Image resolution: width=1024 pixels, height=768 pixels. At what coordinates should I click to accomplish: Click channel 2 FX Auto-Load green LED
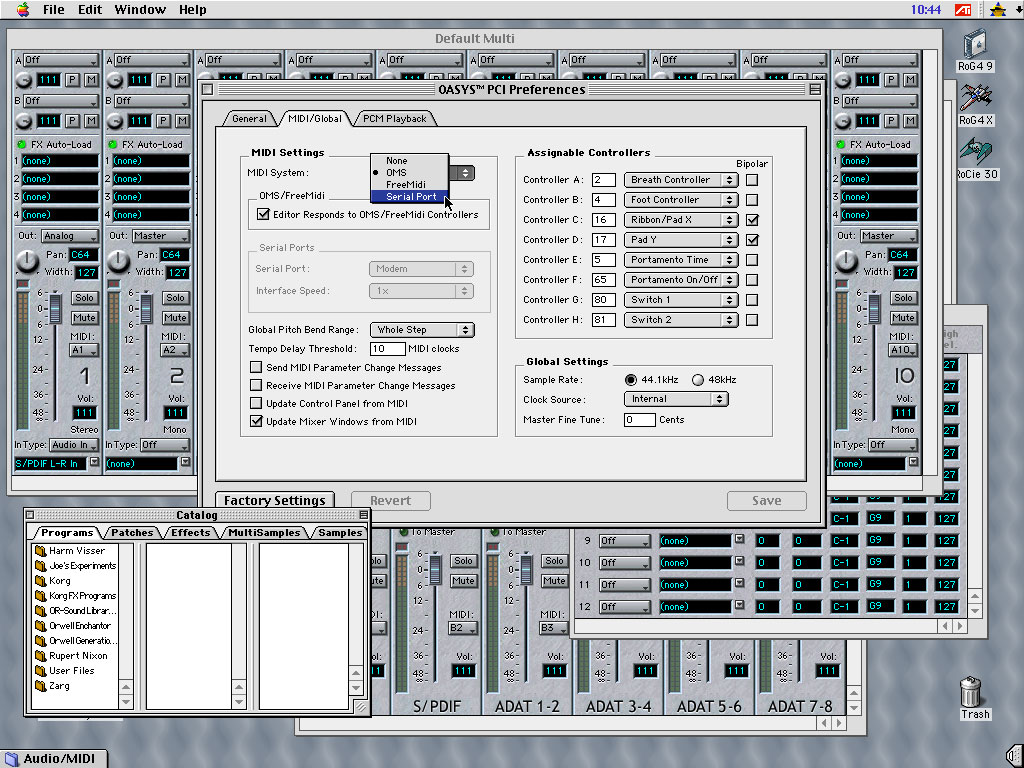tap(112, 144)
